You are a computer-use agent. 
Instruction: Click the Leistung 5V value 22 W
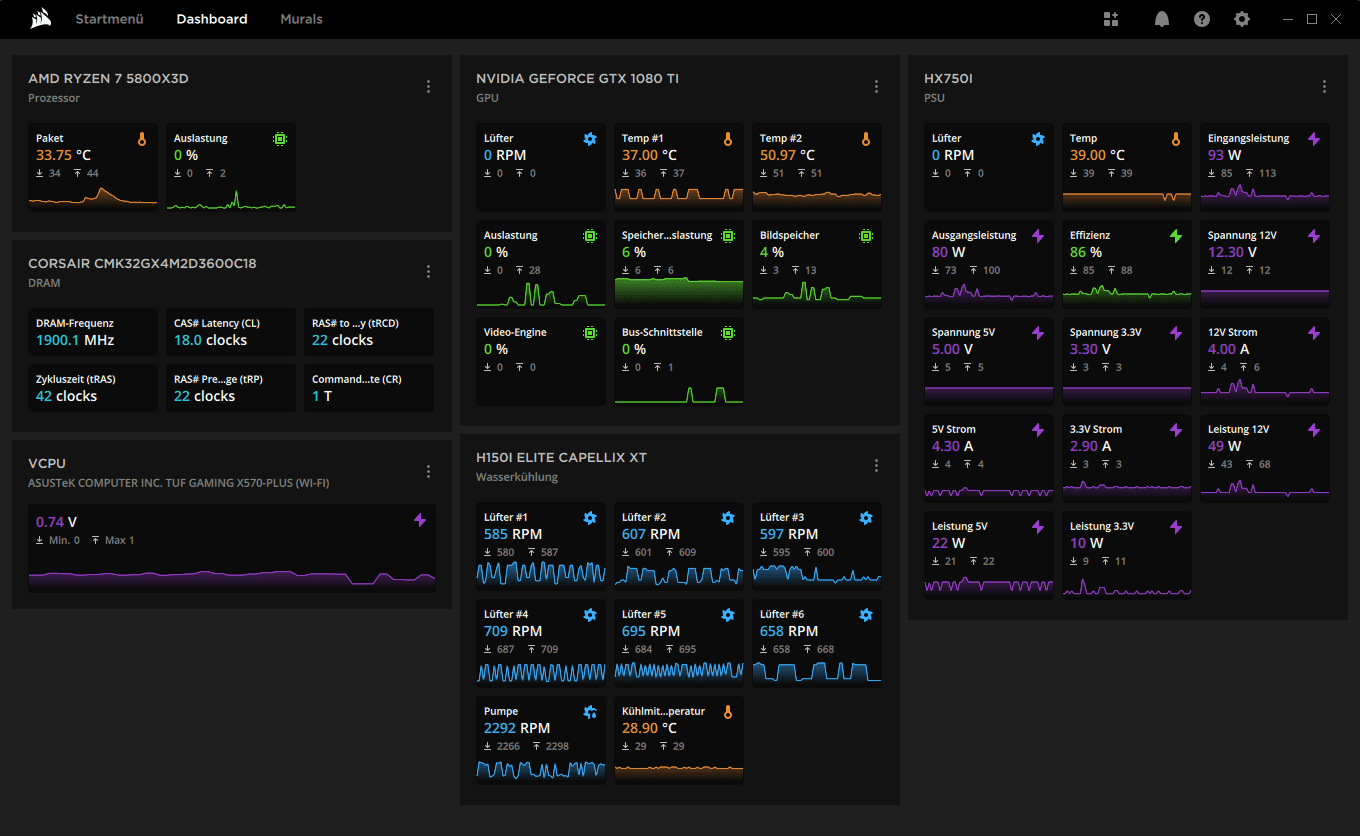coord(949,543)
